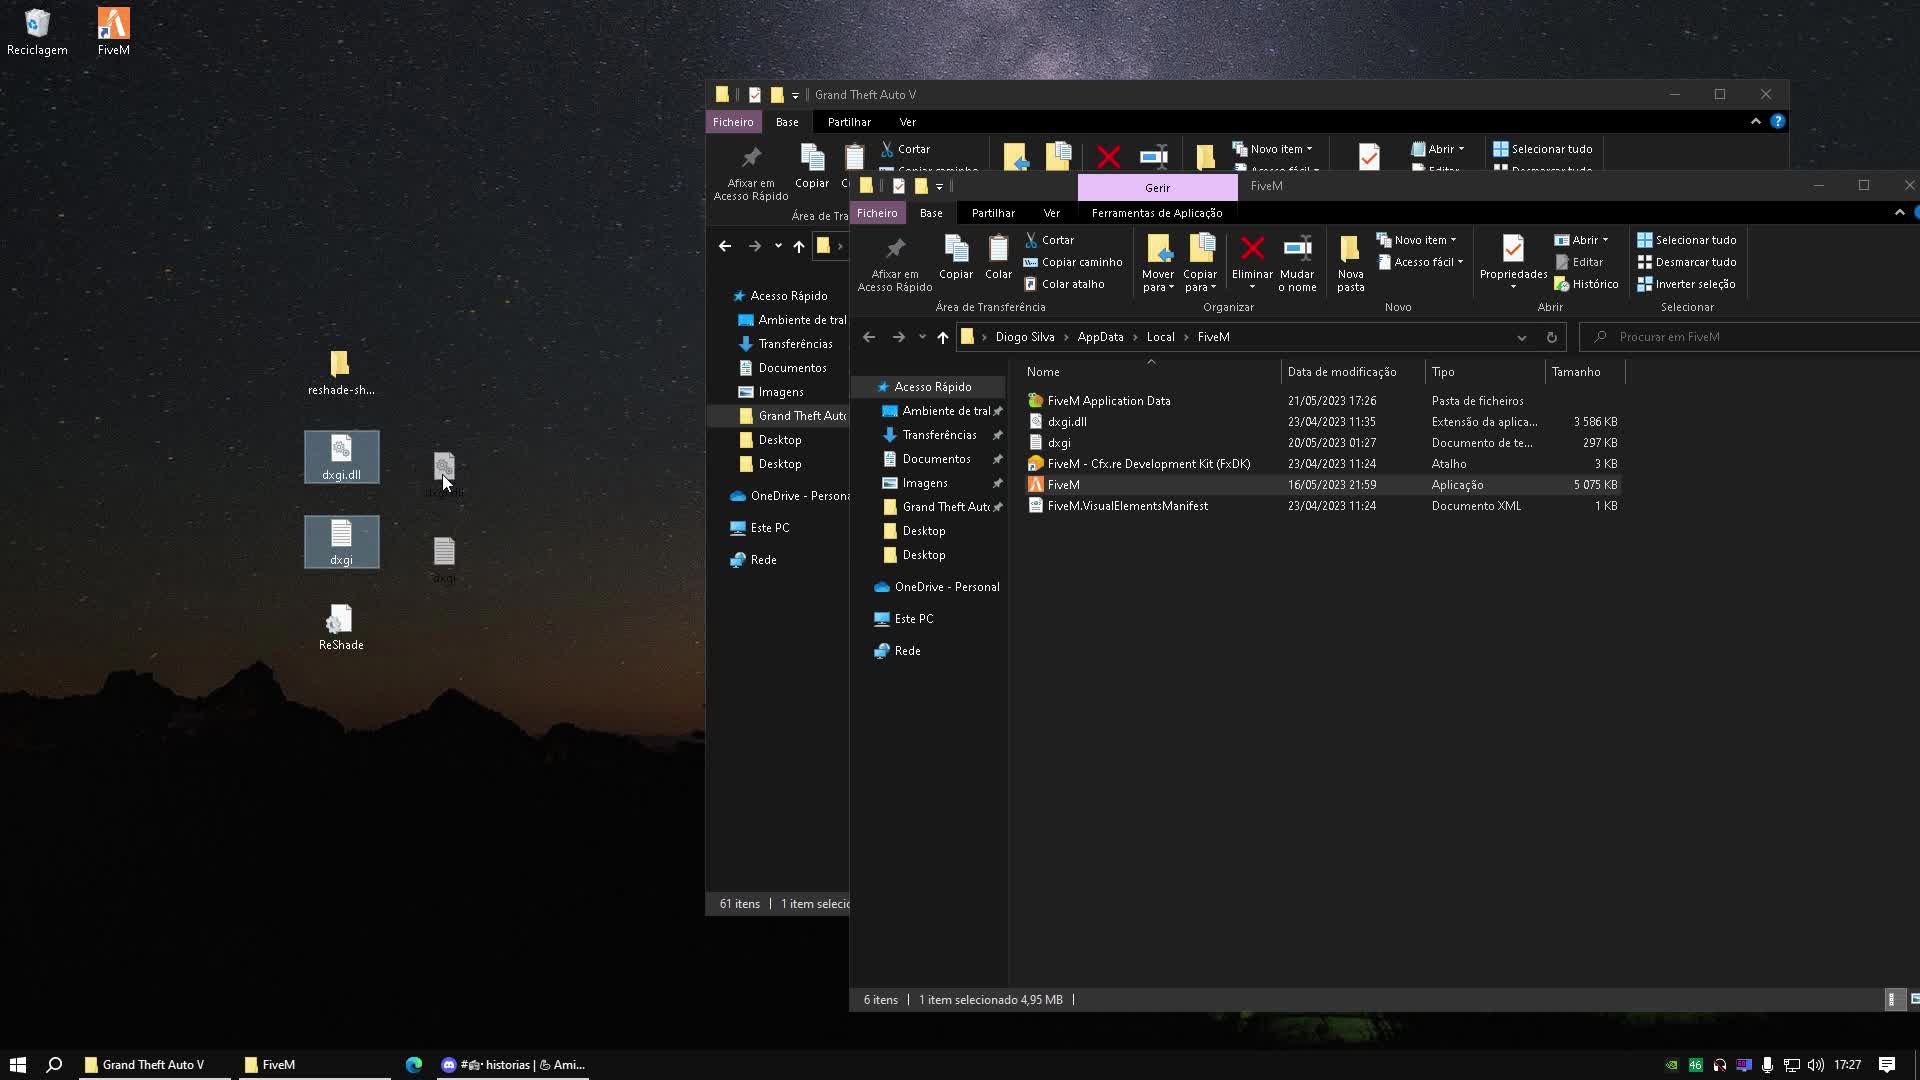Open Ferramentas de Aplicação tab
Viewport: 1920px width, 1080px height.
tap(1156, 213)
